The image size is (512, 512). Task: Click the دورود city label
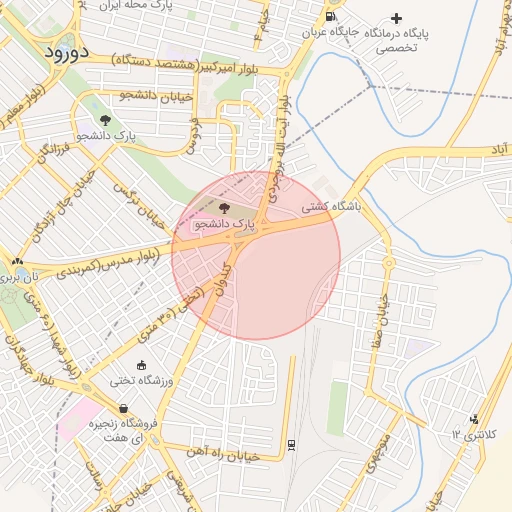point(67,53)
